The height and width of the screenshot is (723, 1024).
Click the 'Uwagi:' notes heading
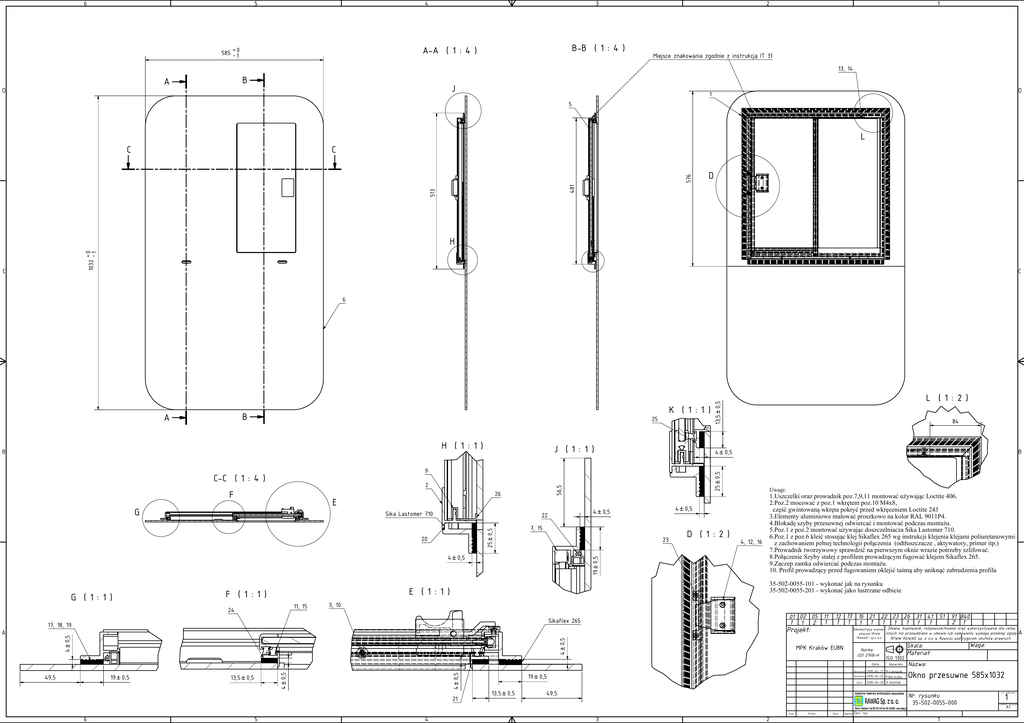779,489
